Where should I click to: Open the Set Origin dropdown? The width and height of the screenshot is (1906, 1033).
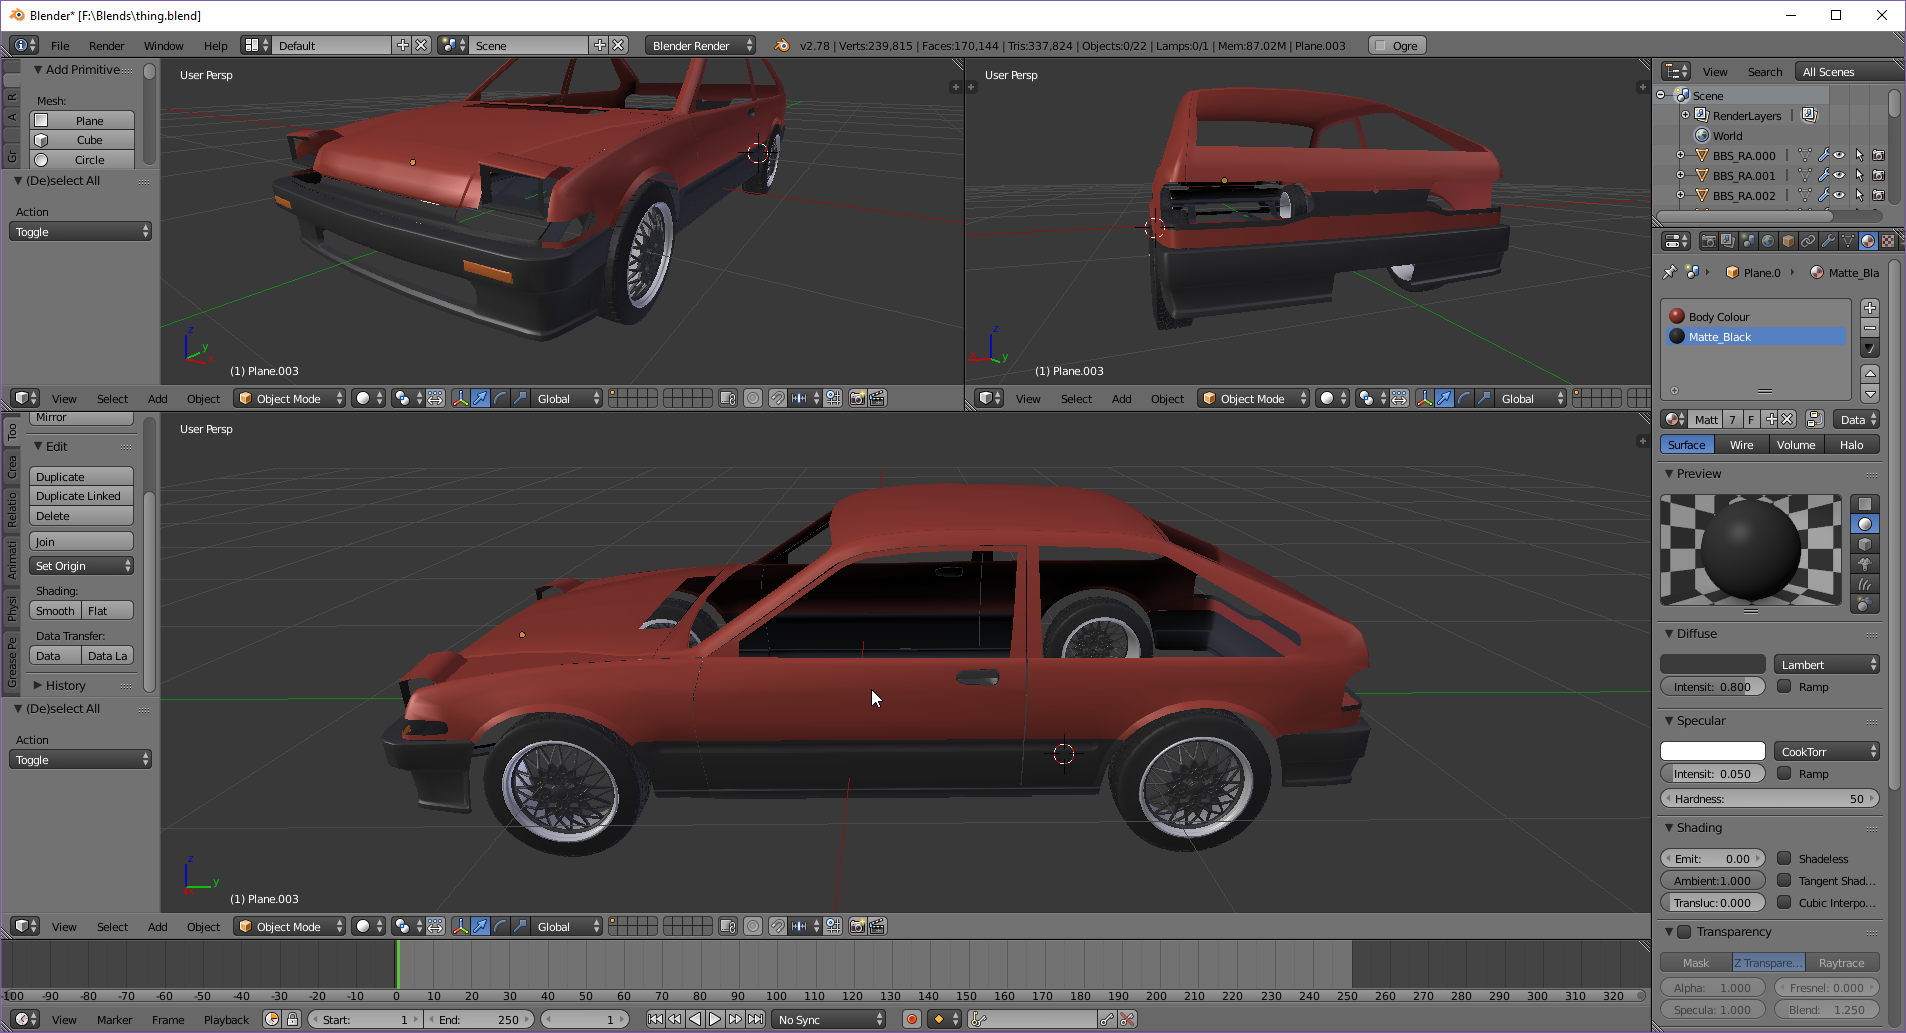(x=82, y=566)
